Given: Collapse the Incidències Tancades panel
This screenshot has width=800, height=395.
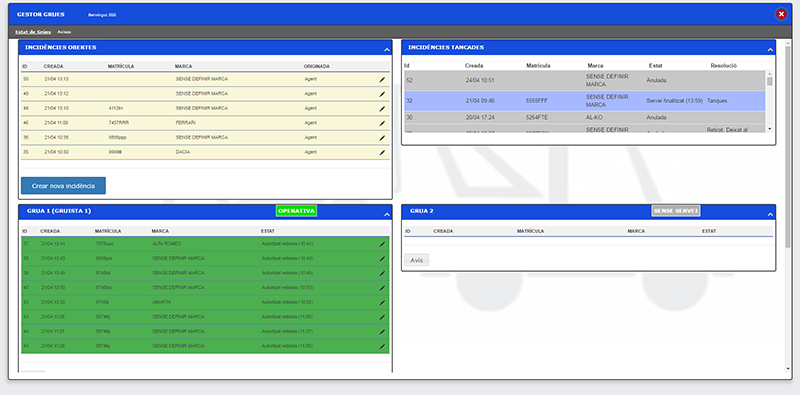Looking at the screenshot, I should point(770,50).
